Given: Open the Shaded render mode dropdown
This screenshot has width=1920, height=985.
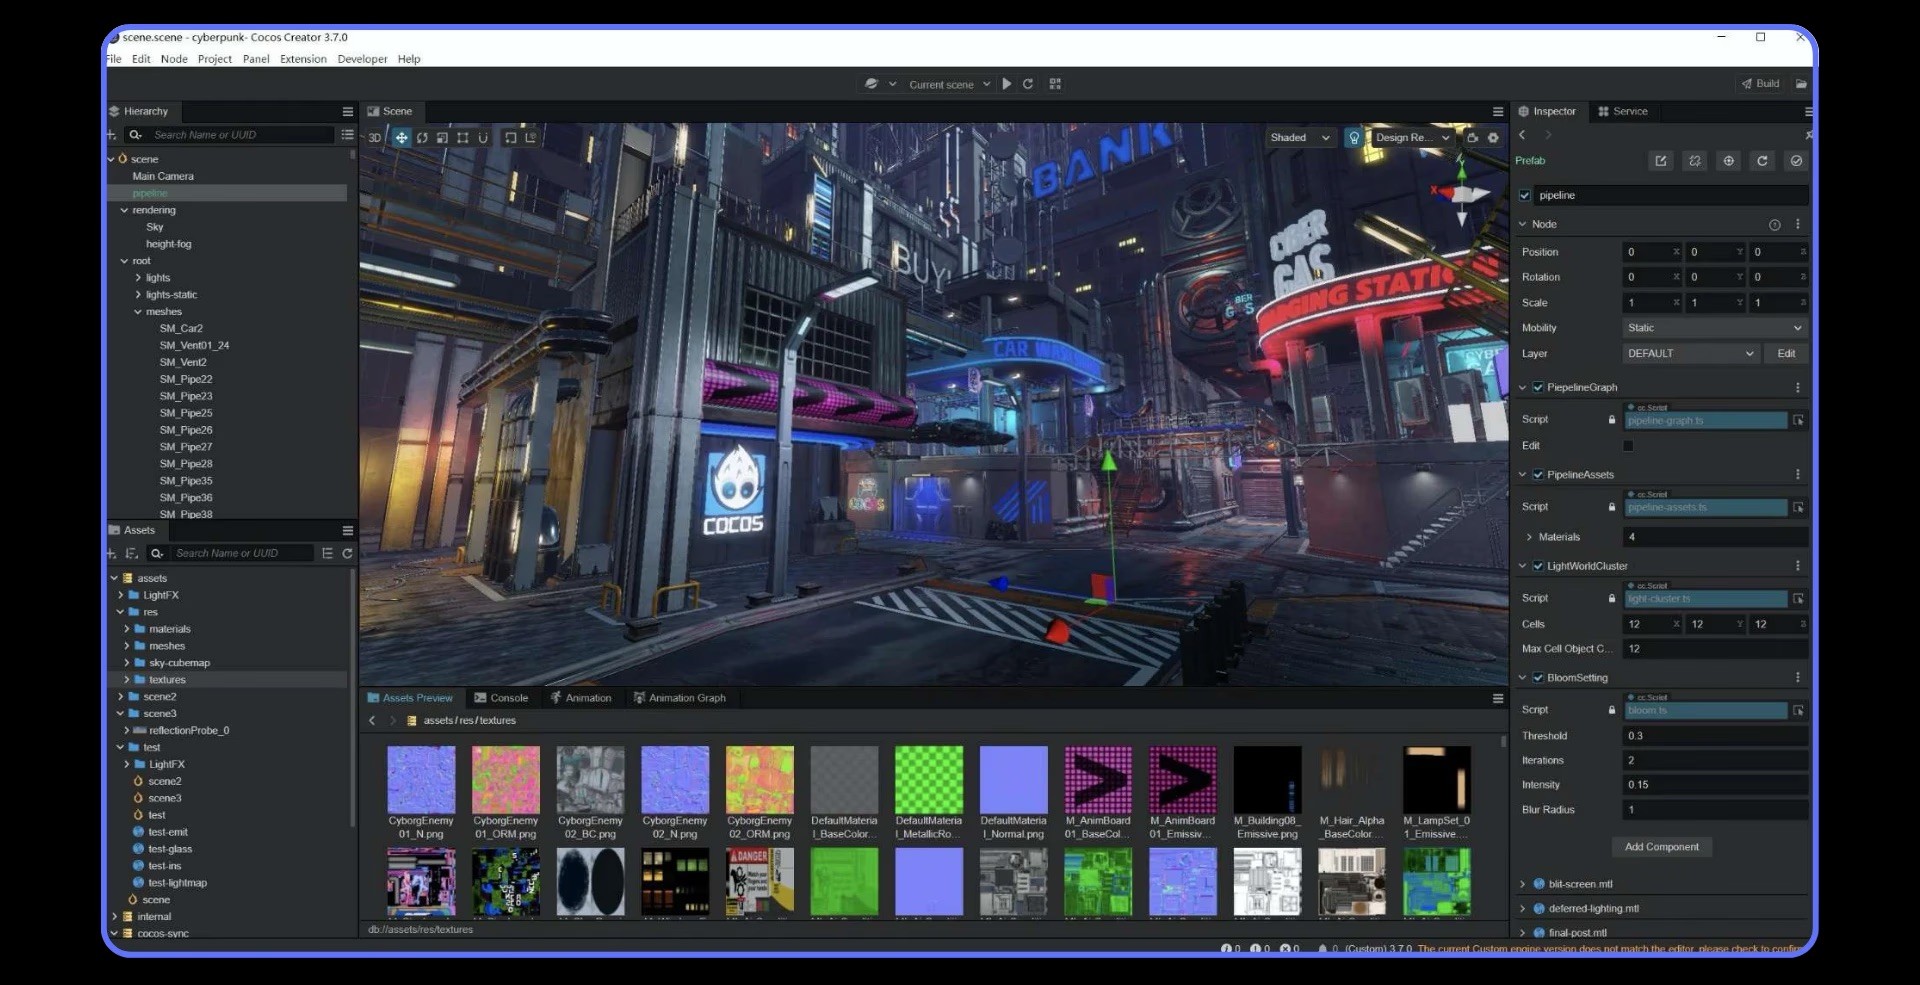Looking at the screenshot, I should tap(1299, 137).
